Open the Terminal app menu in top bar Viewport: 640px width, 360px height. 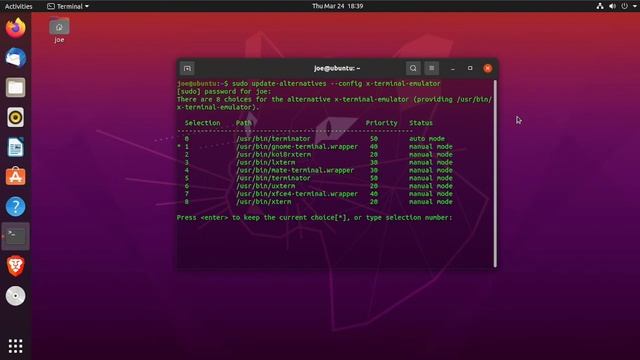click(x=68, y=6)
